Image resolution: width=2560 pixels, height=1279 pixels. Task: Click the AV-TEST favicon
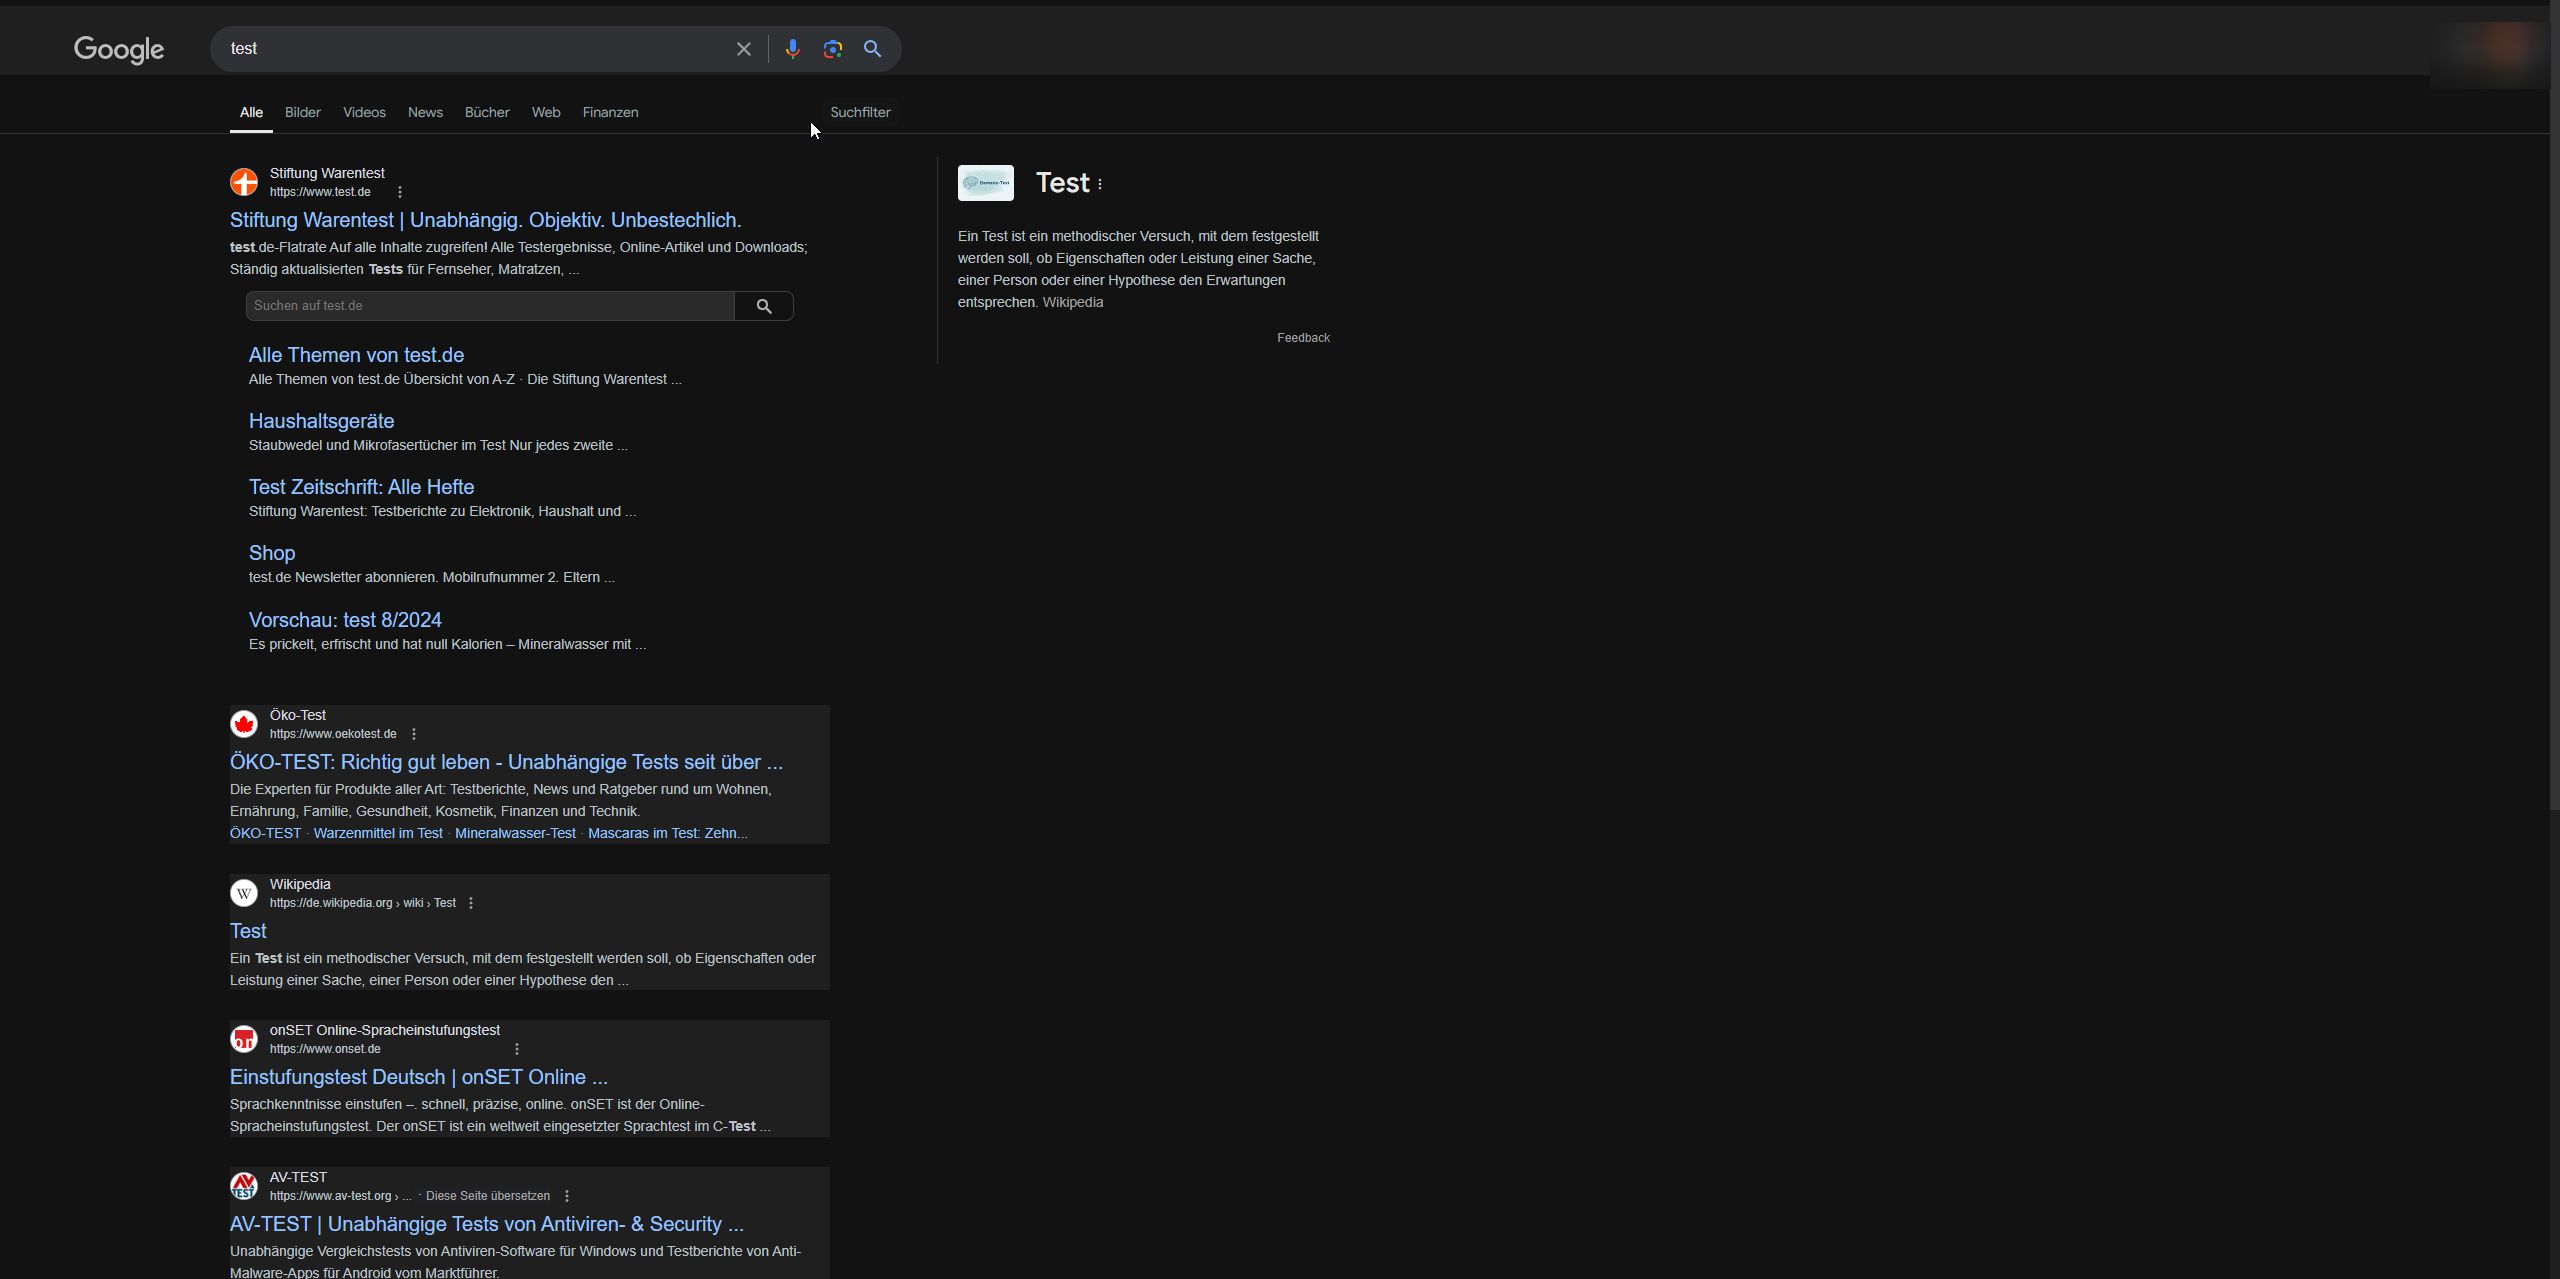tap(244, 1186)
